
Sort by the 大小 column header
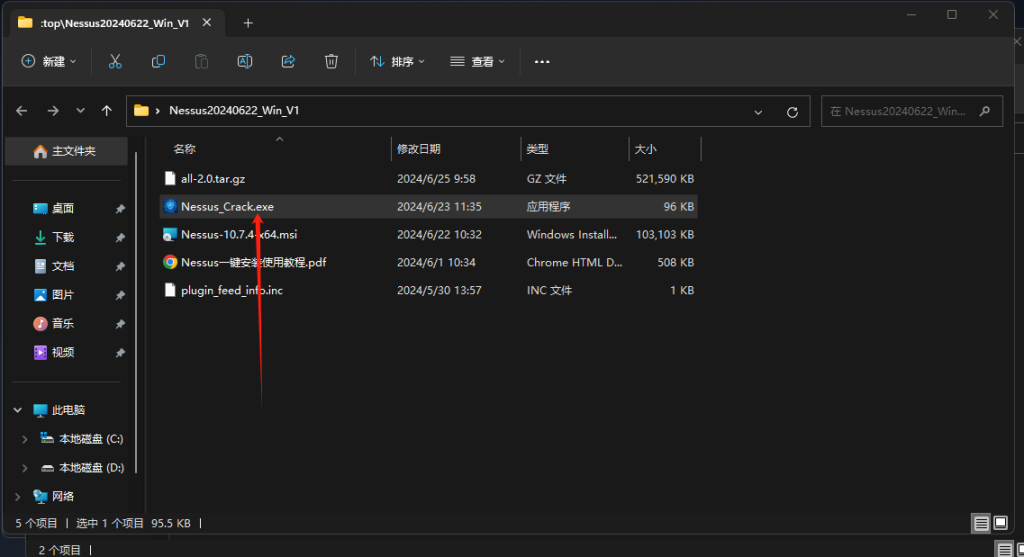[645, 149]
